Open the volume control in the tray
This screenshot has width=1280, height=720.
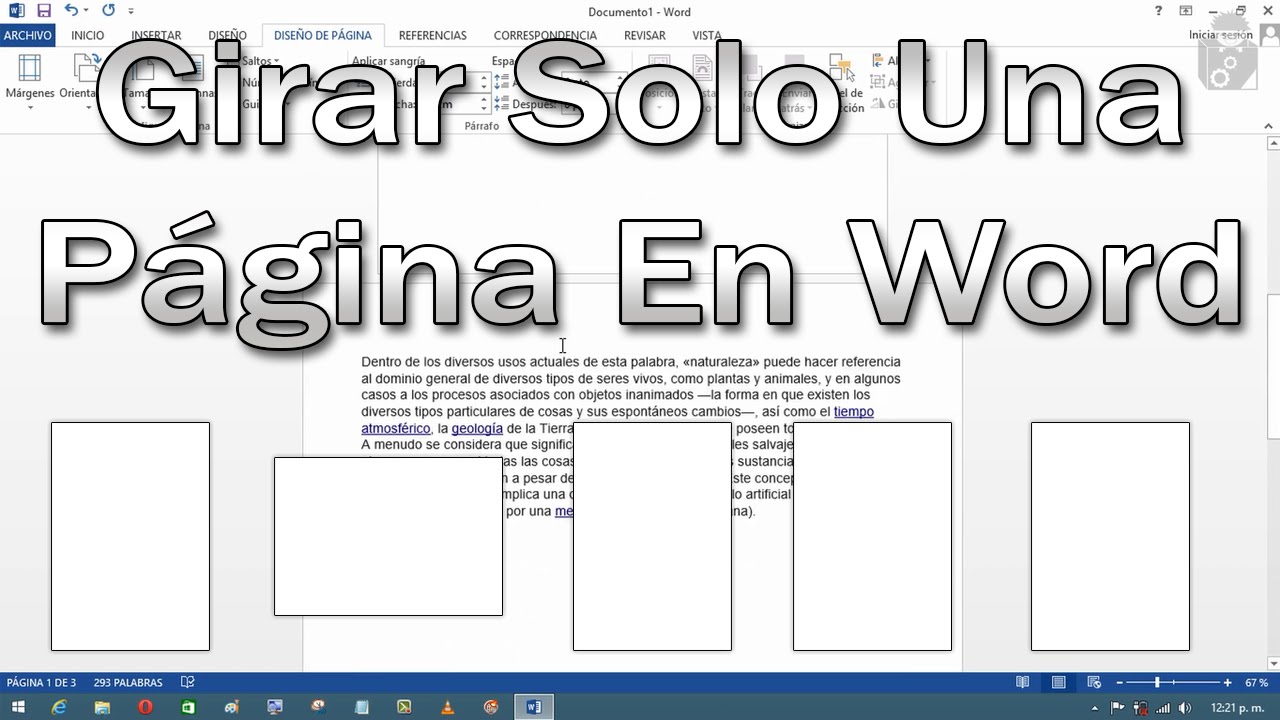coord(1185,708)
